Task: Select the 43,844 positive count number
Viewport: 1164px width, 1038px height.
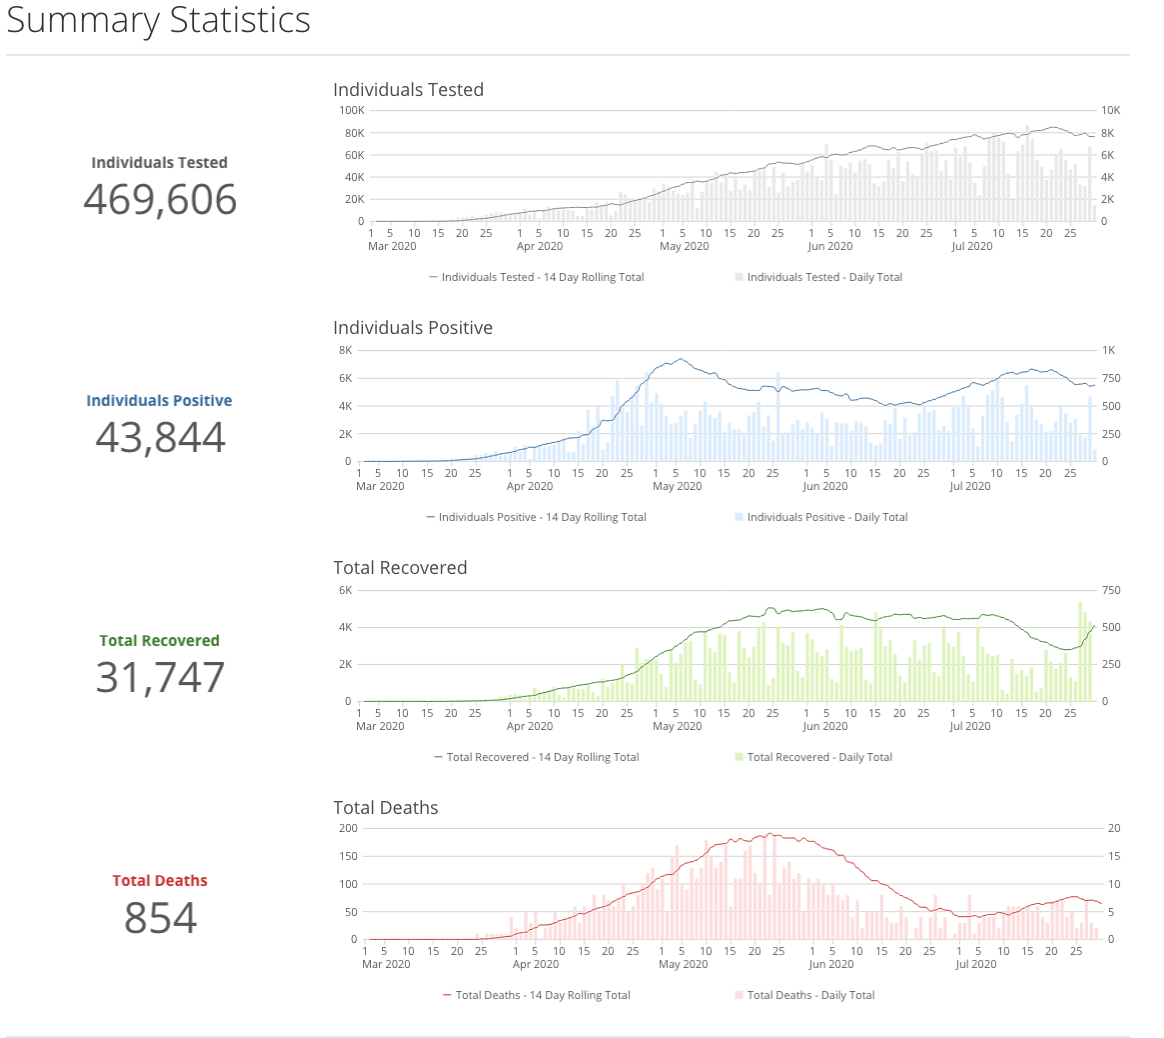Action: tap(160, 437)
